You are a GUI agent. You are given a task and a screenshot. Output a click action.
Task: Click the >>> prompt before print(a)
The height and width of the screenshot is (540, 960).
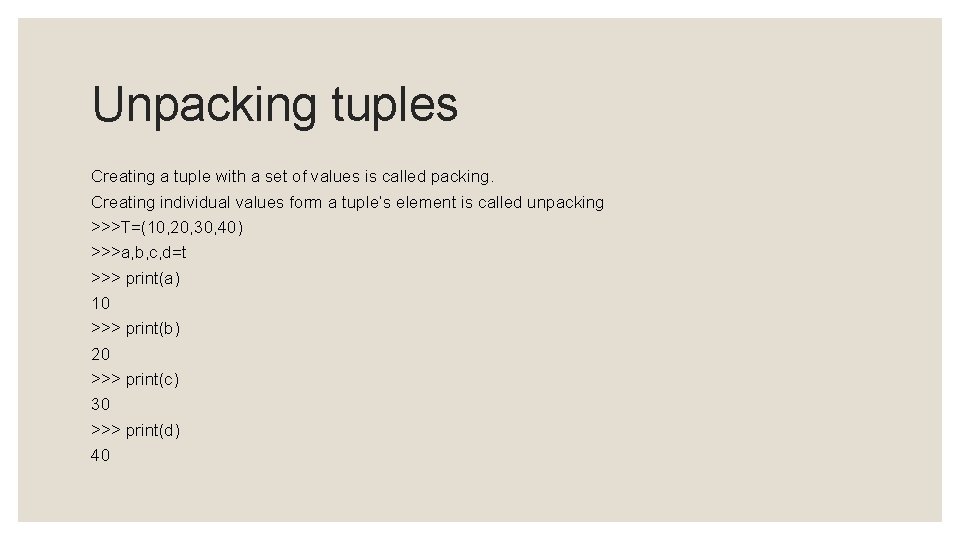pos(105,278)
